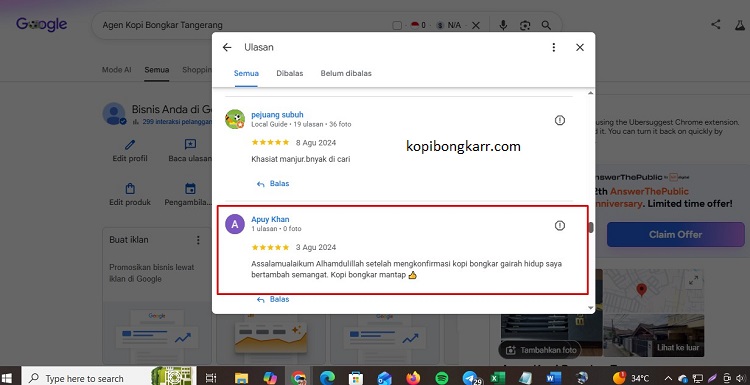Screen dimensions: 750x385
Task: Open Microsoft Edge from taskbar
Action: click(327, 378)
